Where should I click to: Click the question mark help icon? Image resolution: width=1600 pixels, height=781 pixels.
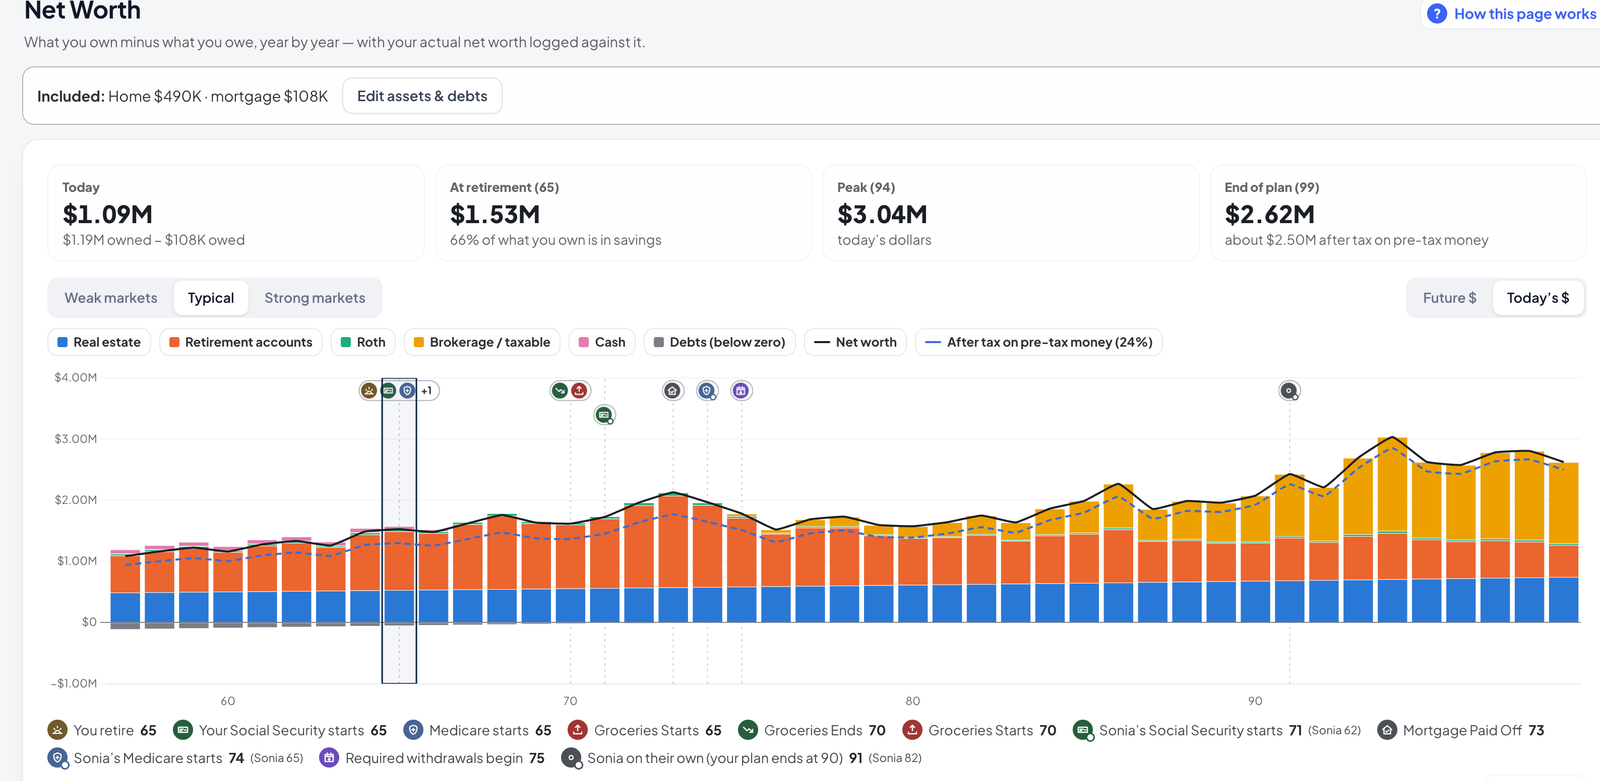(1437, 14)
